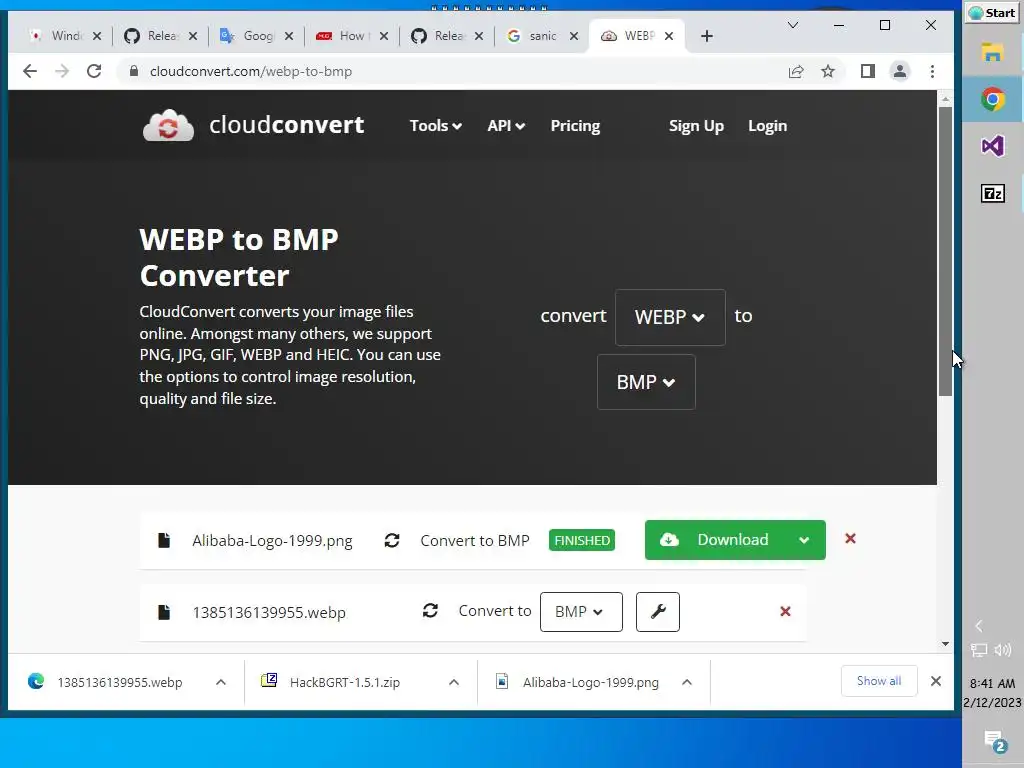Expand the Tools menu
1024x768 pixels.
[x=436, y=125]
